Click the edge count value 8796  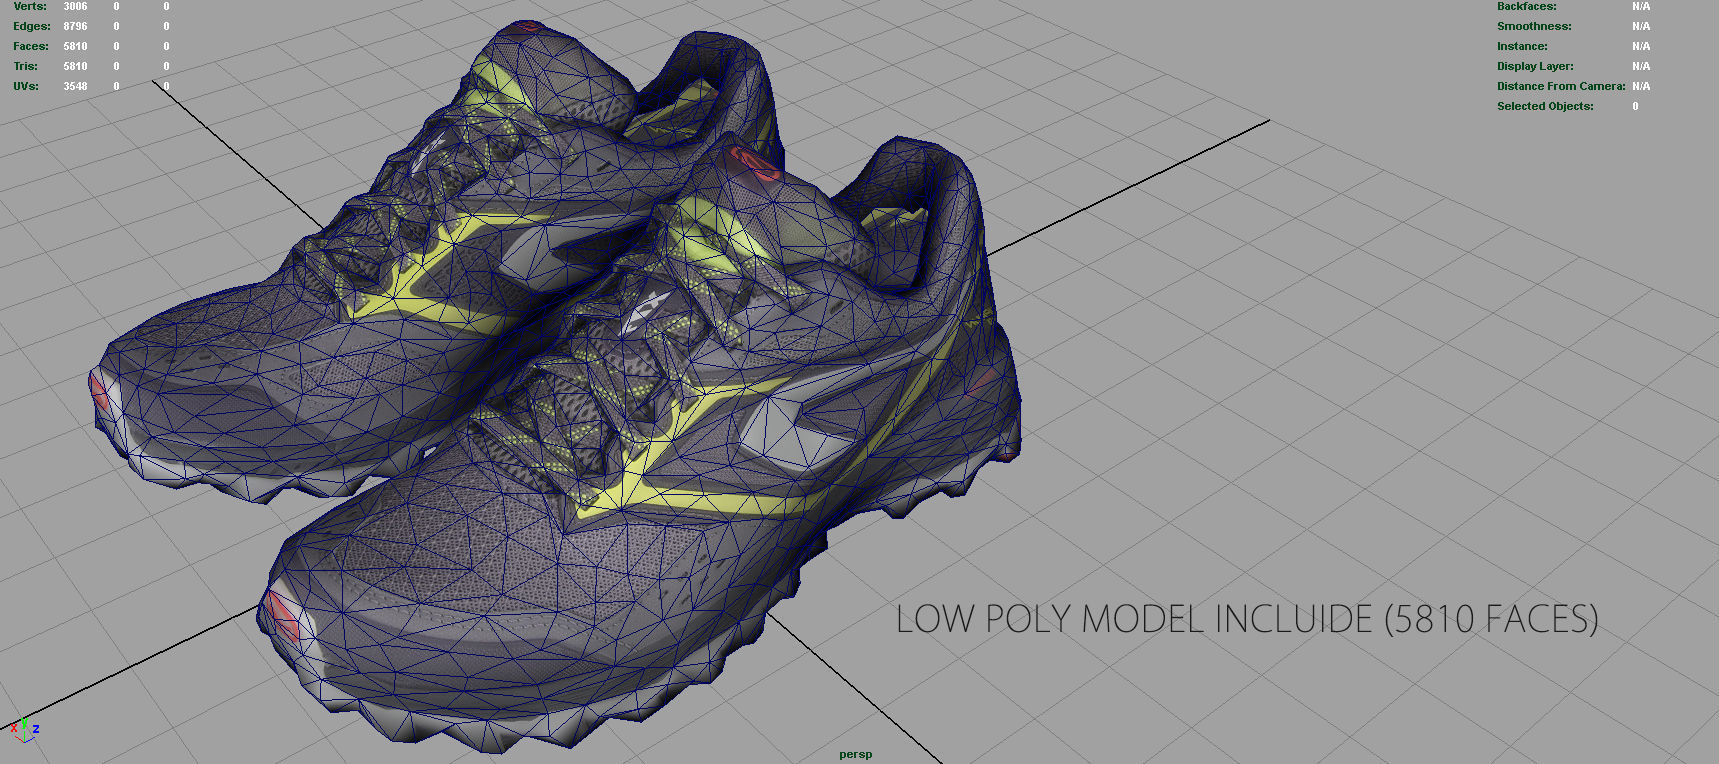[75, 26]
